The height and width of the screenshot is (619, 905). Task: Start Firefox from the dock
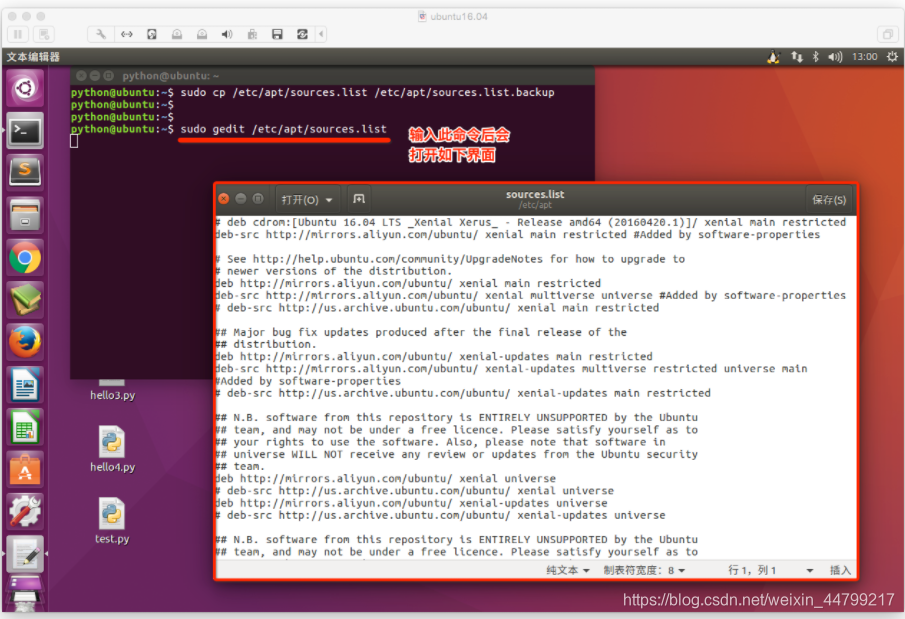pyautogui.click(x=24, y=341)
